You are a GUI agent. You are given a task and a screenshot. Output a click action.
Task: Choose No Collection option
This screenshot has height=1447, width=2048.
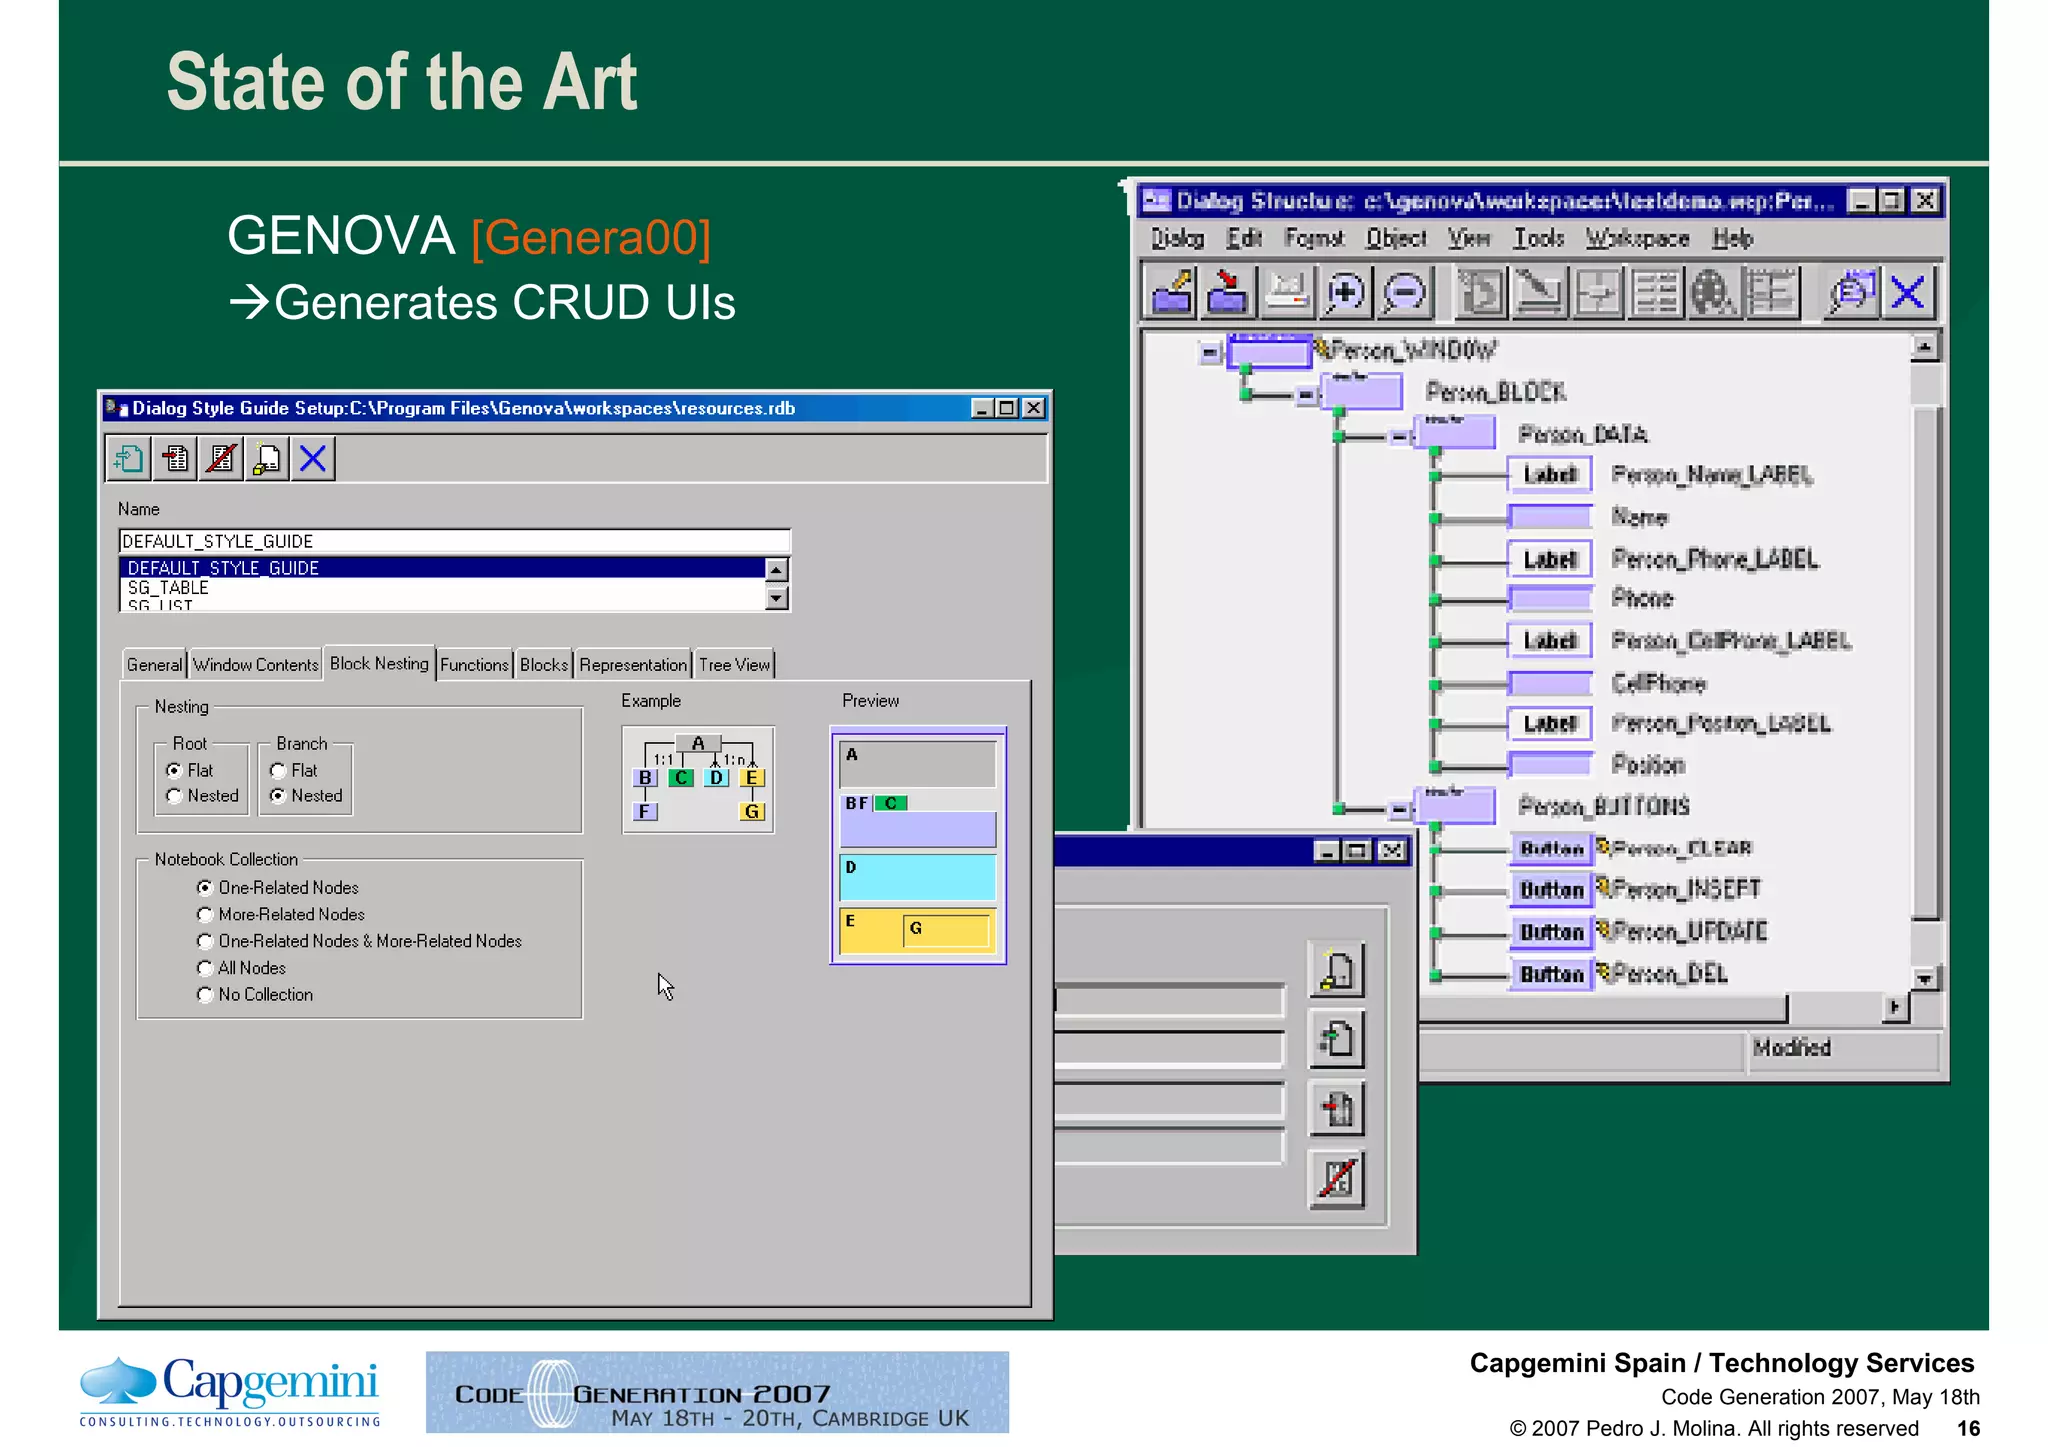(205, 995)
